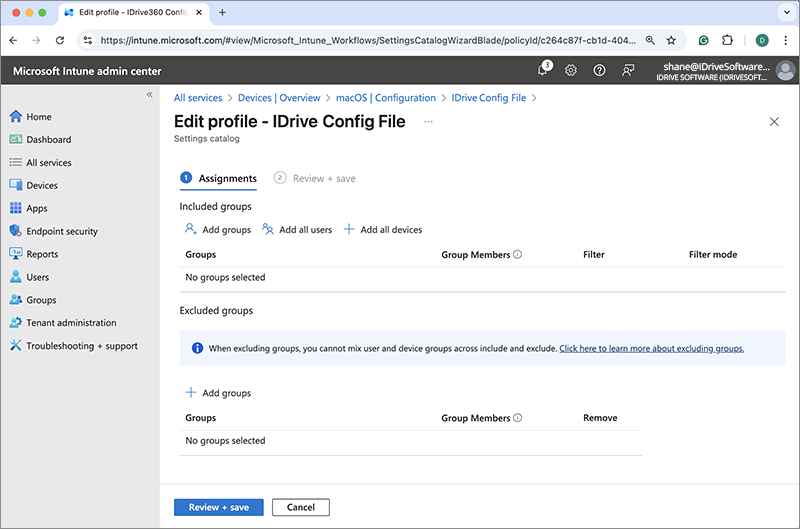800x529 pixels.
Task: Bookmark this page with star icon
Action: coord(671,41)
